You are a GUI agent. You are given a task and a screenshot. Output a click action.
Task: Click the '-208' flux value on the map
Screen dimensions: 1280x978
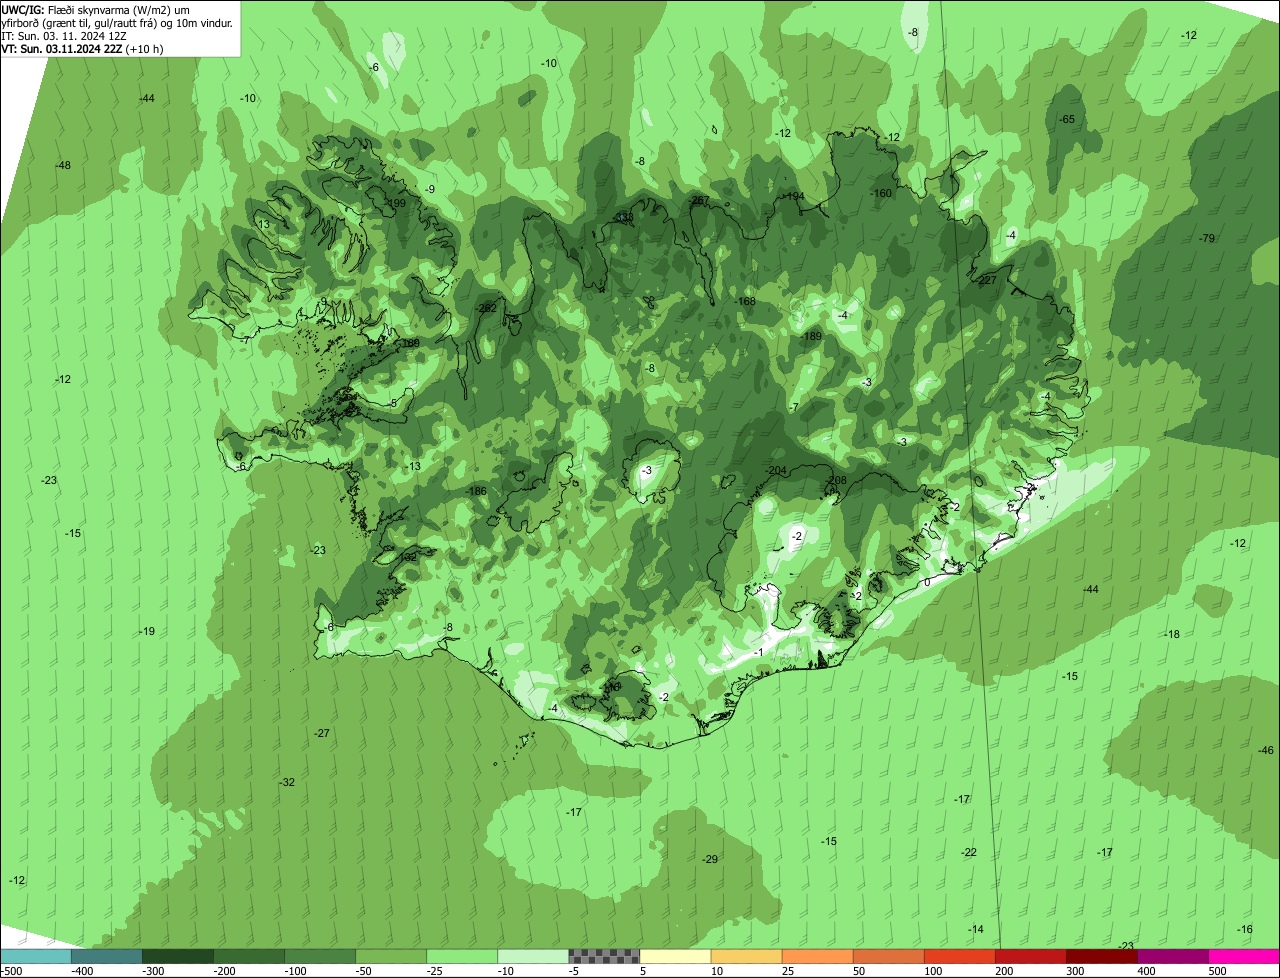(x=836, y=480)
